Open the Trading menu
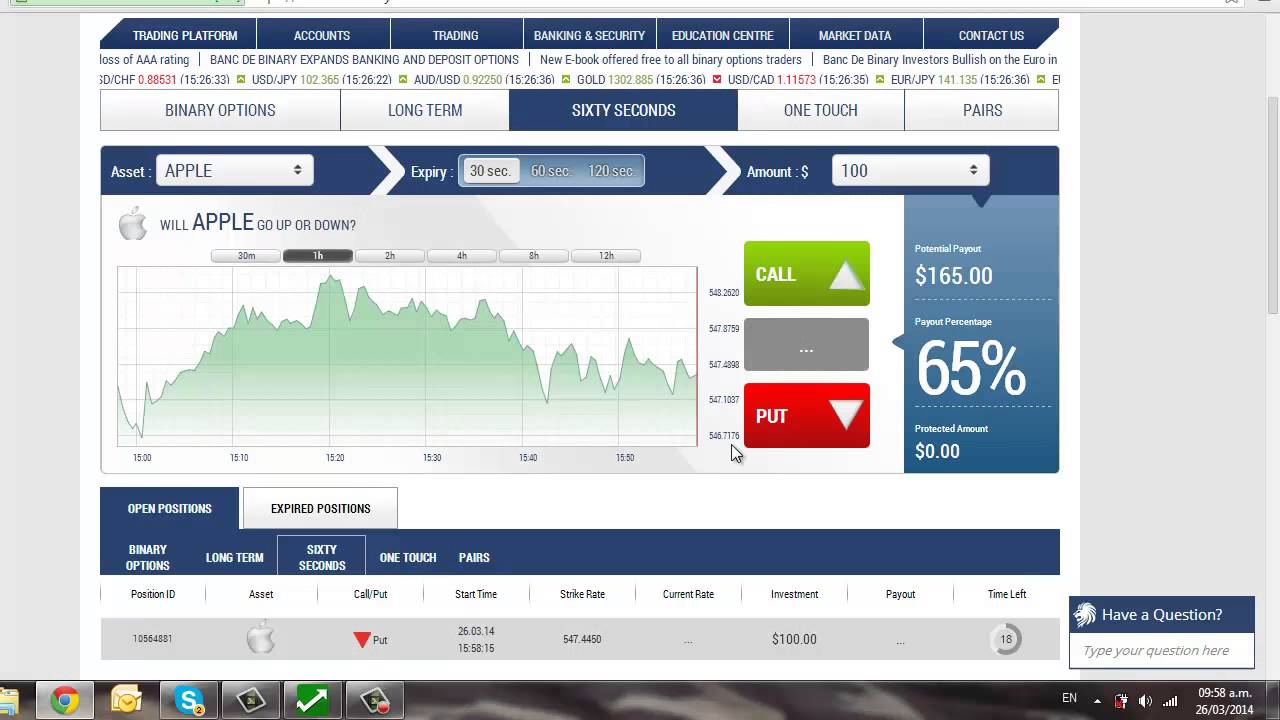The width and height of the screenshot is (1280, 720). point(456,35)
